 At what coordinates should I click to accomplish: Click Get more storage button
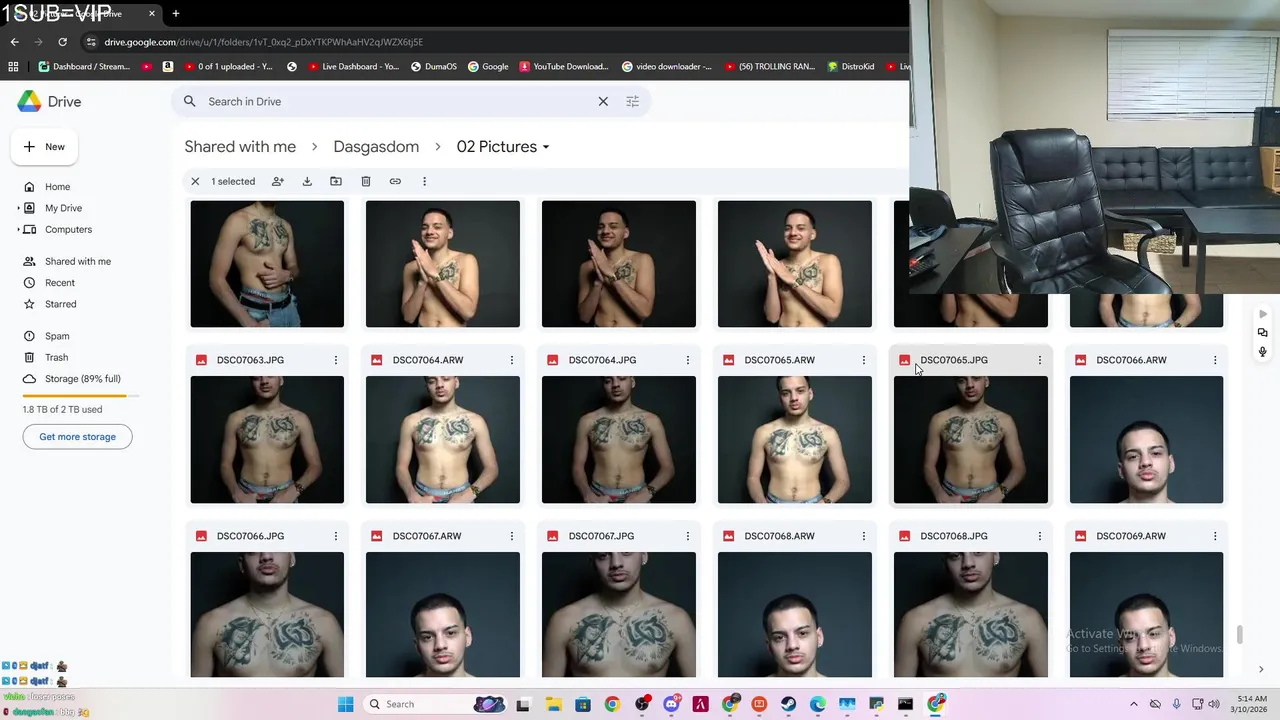tap(77, 437)
